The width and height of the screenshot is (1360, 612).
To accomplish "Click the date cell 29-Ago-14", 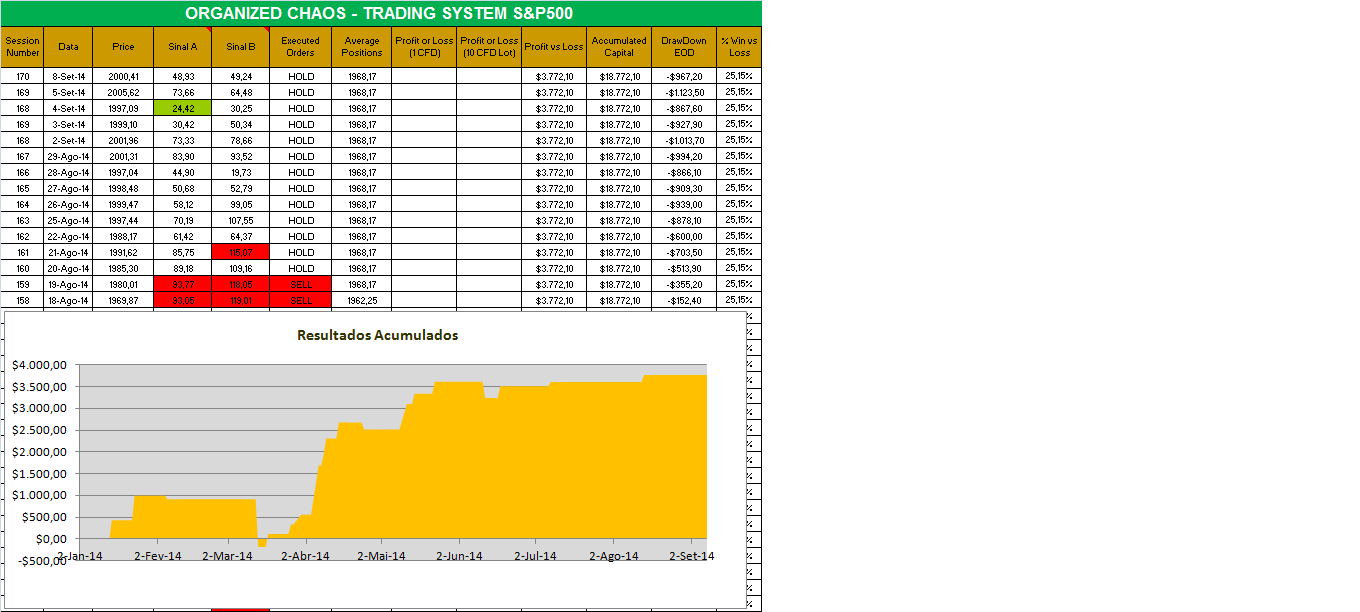I will coord(69,156).
